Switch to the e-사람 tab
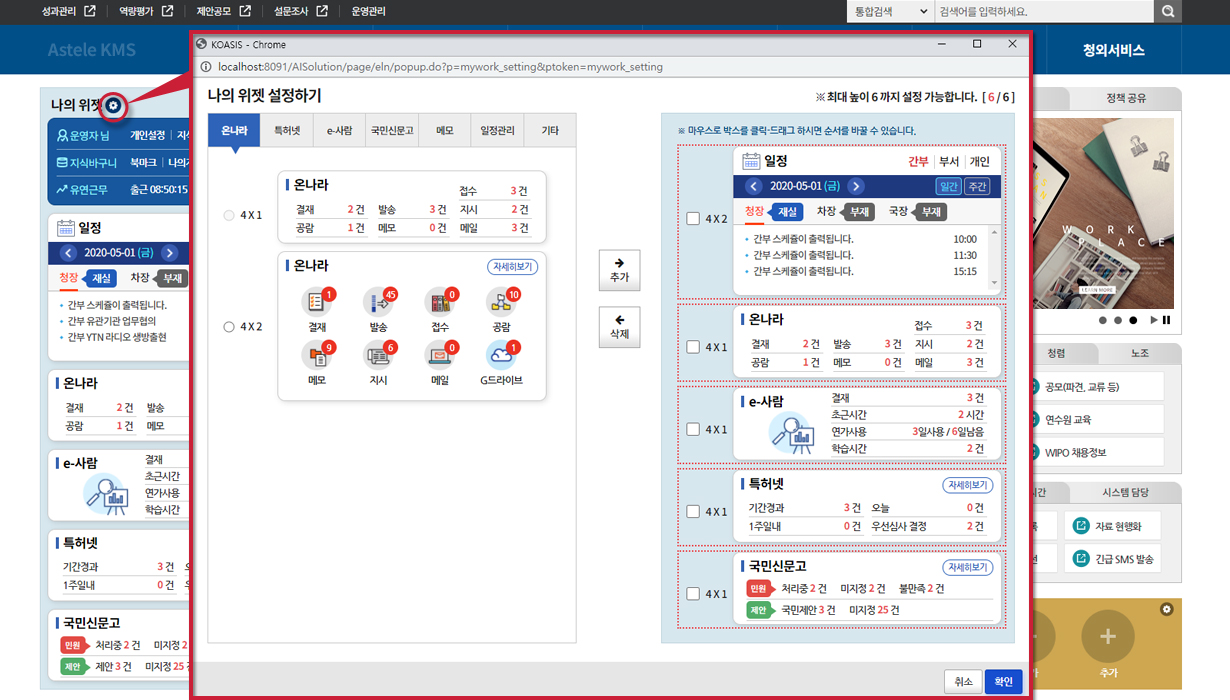The height and width of the screenshot is (700, 1230). pyautogui.click(x=339, y=131)
